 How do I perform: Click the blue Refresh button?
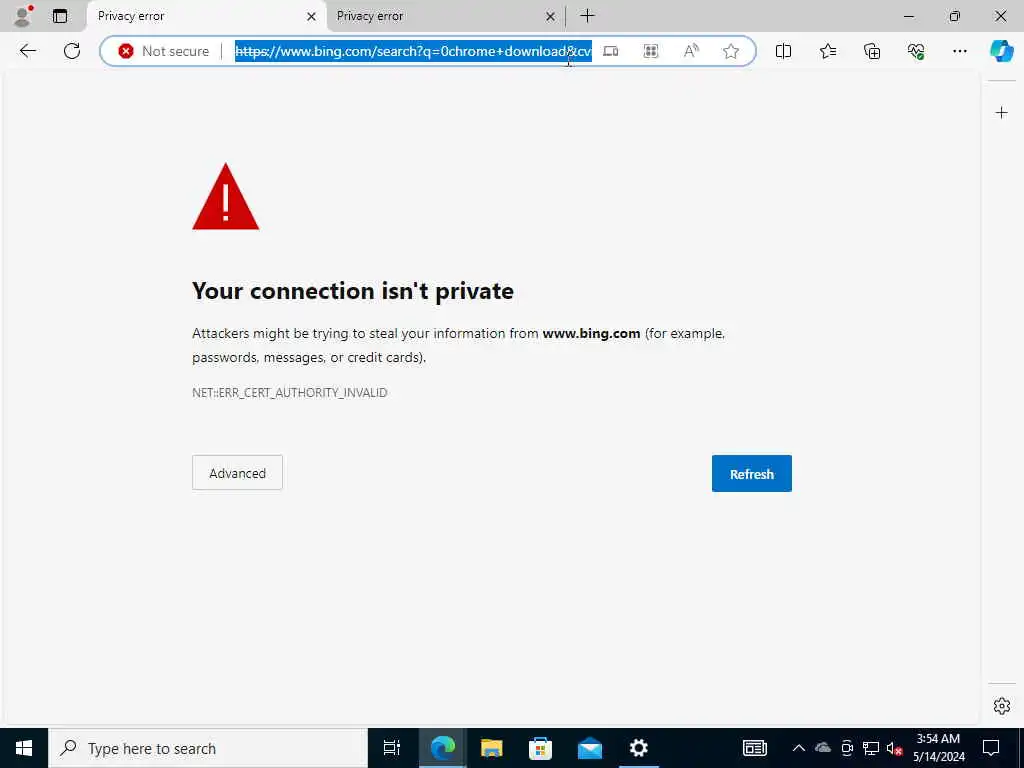[752, 473]
